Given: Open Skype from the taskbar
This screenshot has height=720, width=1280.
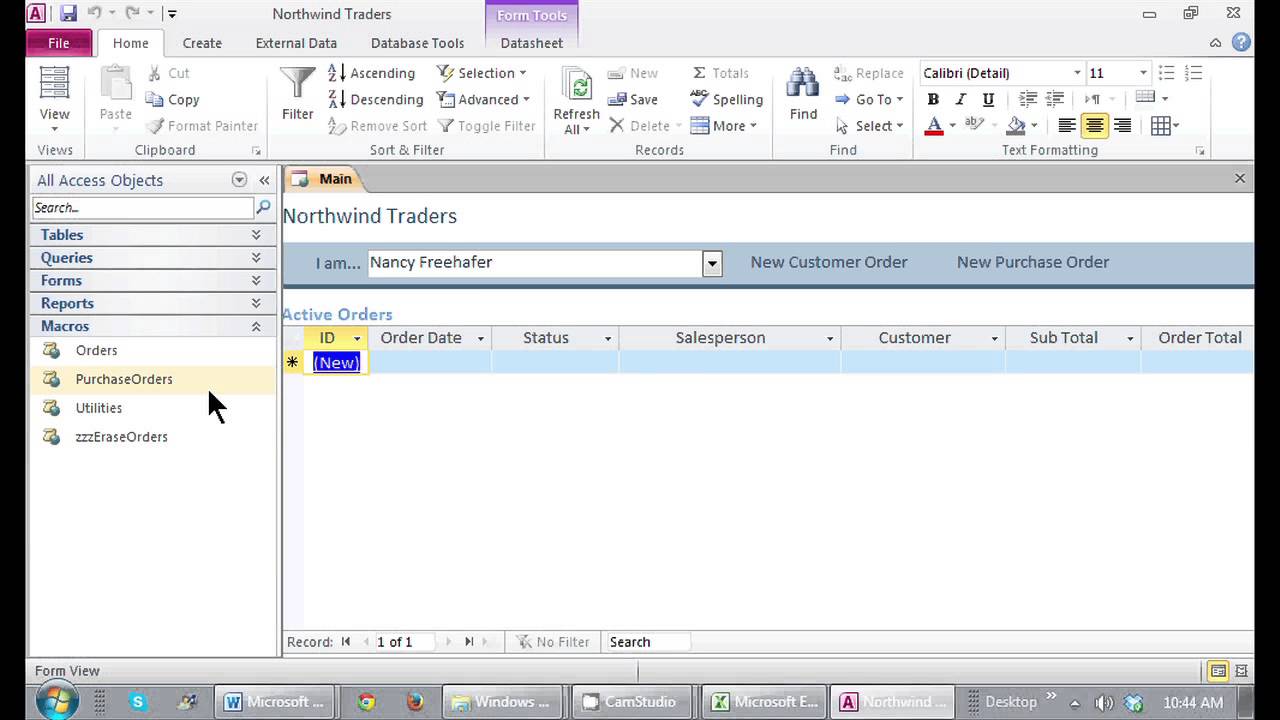Looking at the screenshot, I should click(138, 702).
